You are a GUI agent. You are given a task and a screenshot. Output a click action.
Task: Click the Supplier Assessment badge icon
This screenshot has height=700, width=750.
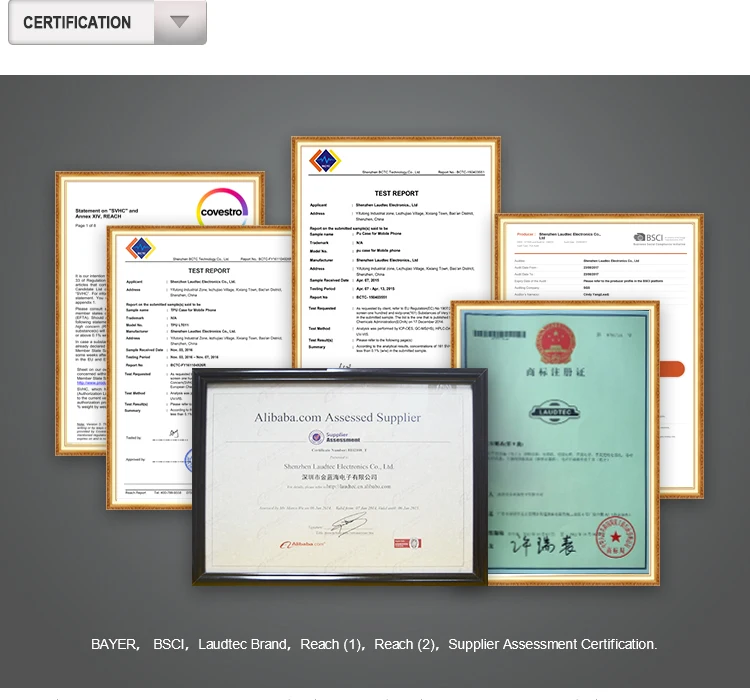point(316,437)
